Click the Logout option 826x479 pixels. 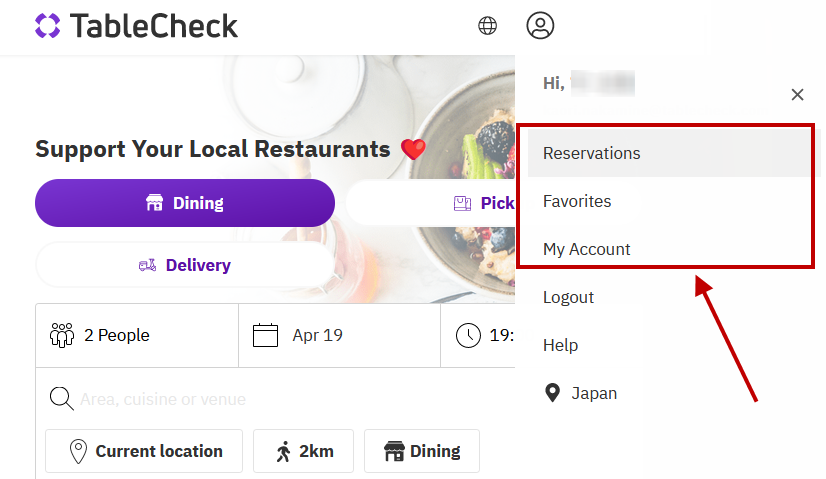tap(568, 297)
